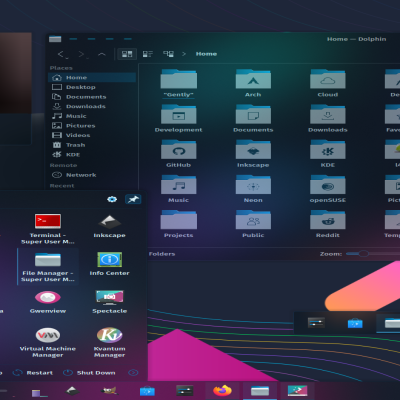Image resolution: width=400 pixels, height=400 pixels.
Task: Open Kvantum Manager
Action: tap(109, 342)
